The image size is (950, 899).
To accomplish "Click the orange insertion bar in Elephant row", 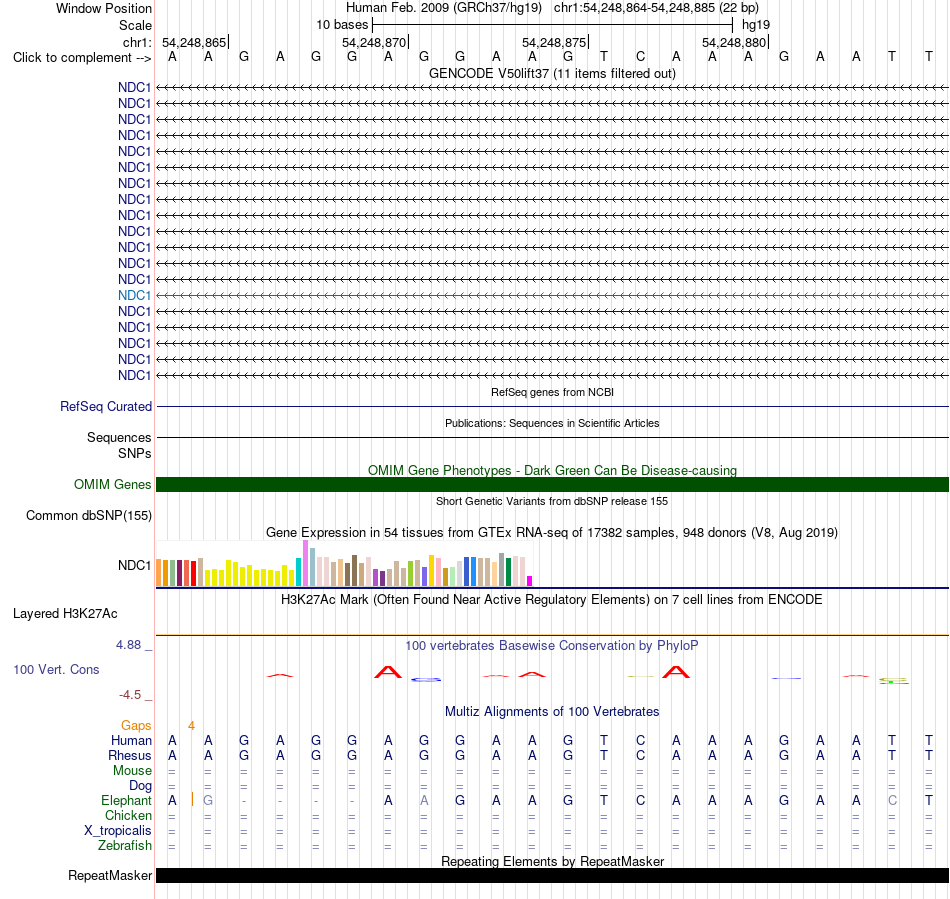I will point(192,799).
